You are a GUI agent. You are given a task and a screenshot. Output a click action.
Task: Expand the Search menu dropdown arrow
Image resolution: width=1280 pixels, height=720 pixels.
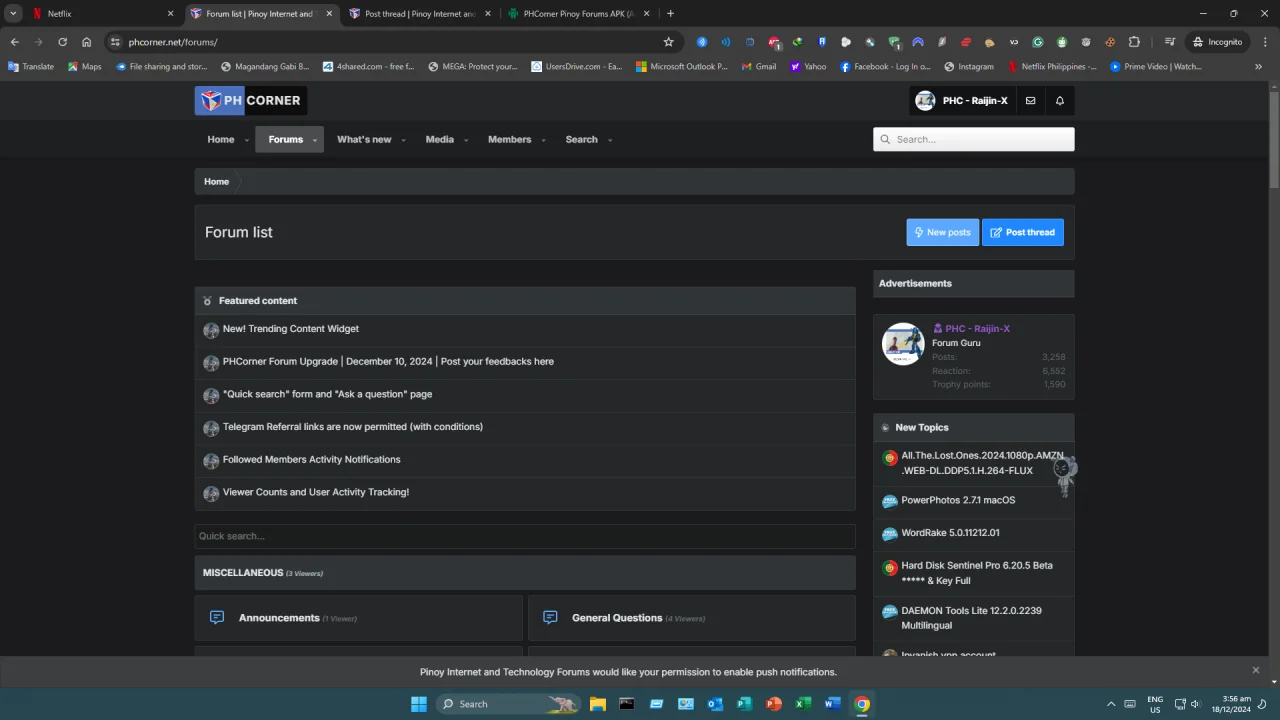click(x=609, y=140)
